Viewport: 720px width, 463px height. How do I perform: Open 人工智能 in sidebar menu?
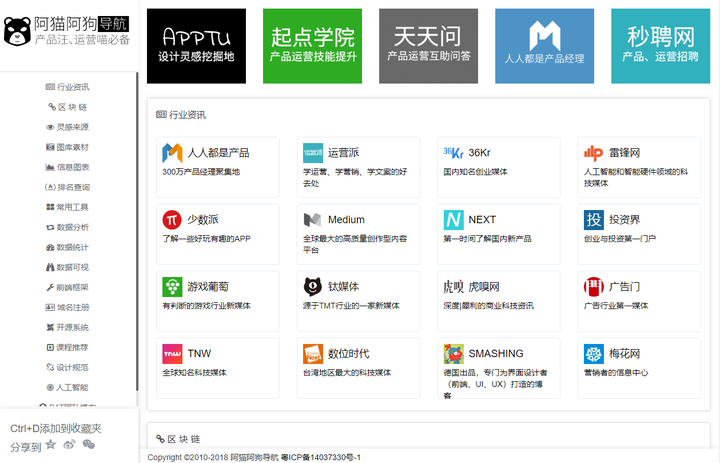[68, 388]
